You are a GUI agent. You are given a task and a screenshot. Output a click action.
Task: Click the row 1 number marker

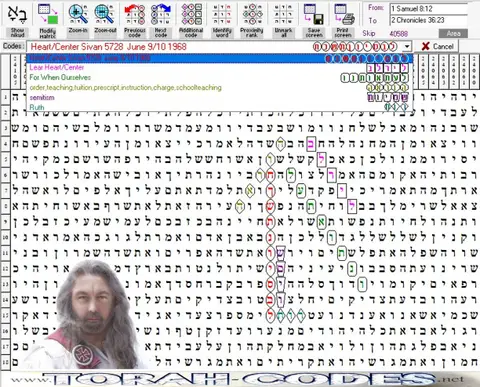(5, 97)
